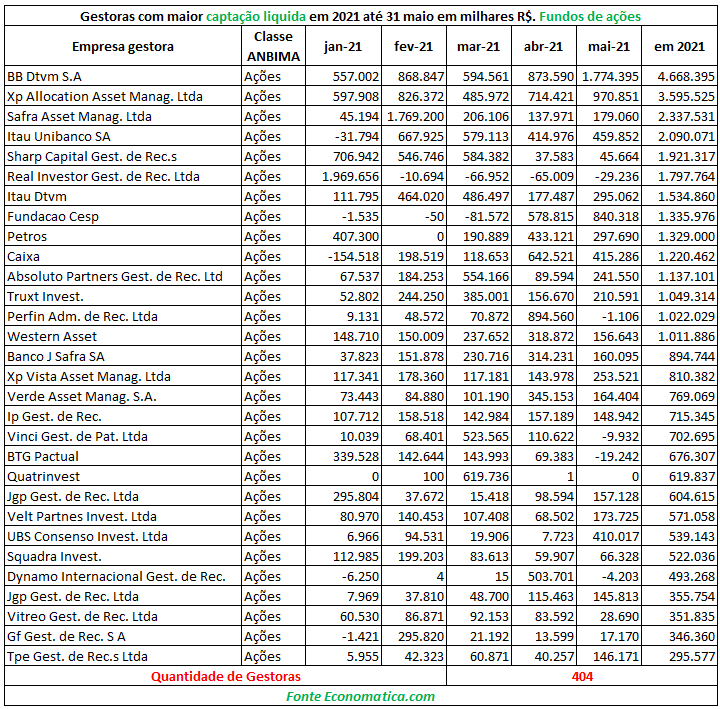This screenshot has height=709, width=720.
Task: Click the 404 gestoras count cell
Action: tap(582, 676)
